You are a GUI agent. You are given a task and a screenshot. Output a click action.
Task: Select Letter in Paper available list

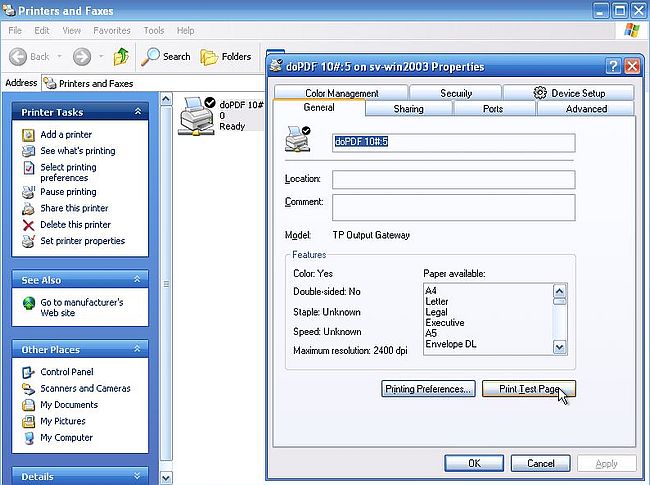click(437, 301)
